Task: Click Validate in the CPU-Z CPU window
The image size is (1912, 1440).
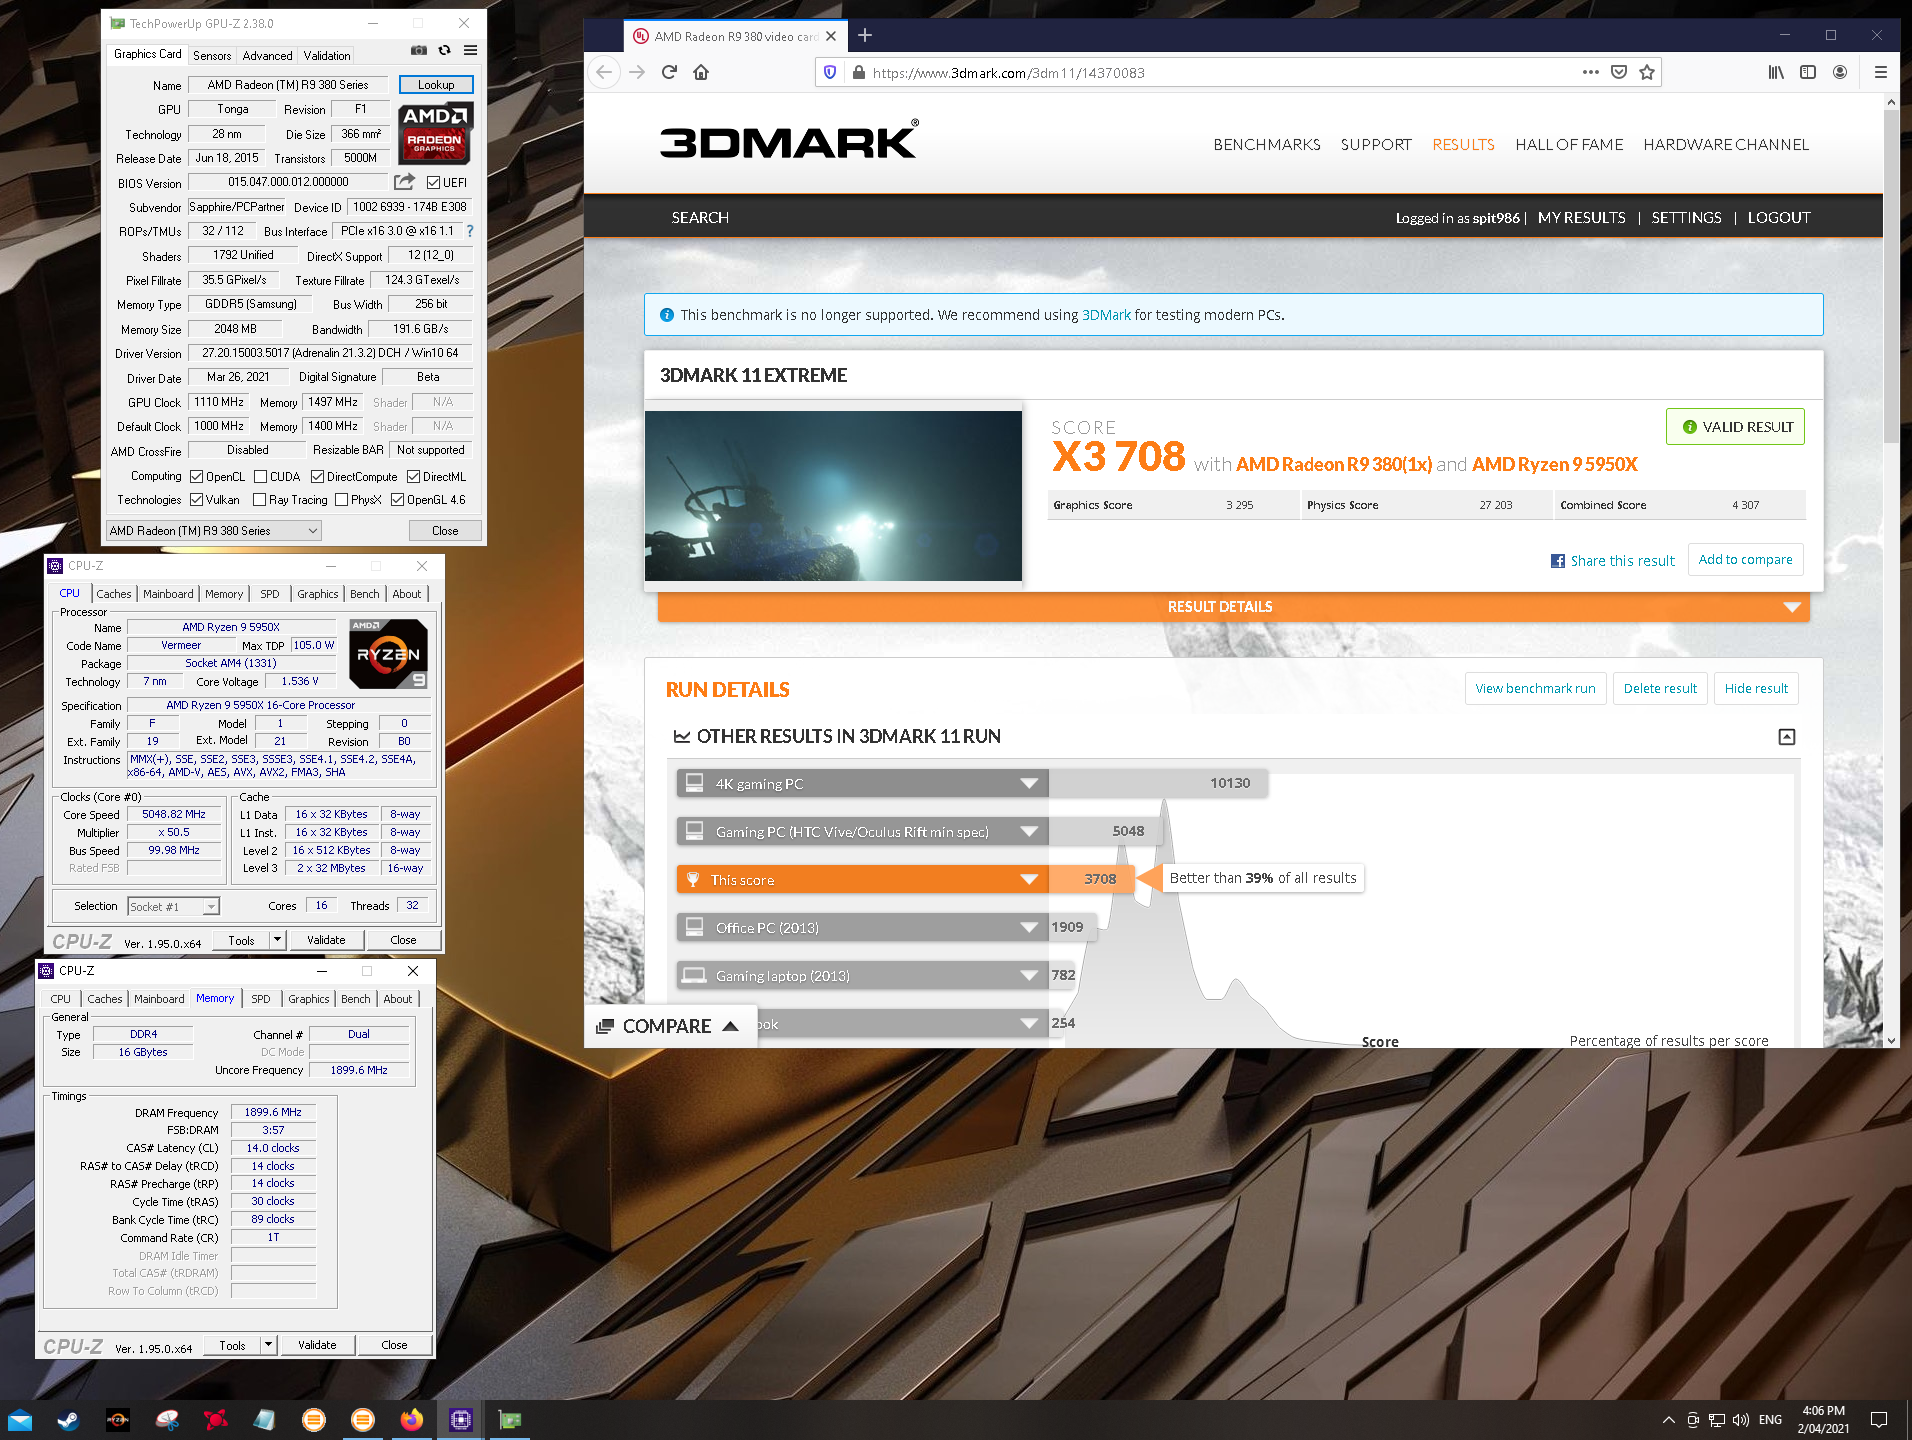Action: pyautogui.click(x=326, y=940)
